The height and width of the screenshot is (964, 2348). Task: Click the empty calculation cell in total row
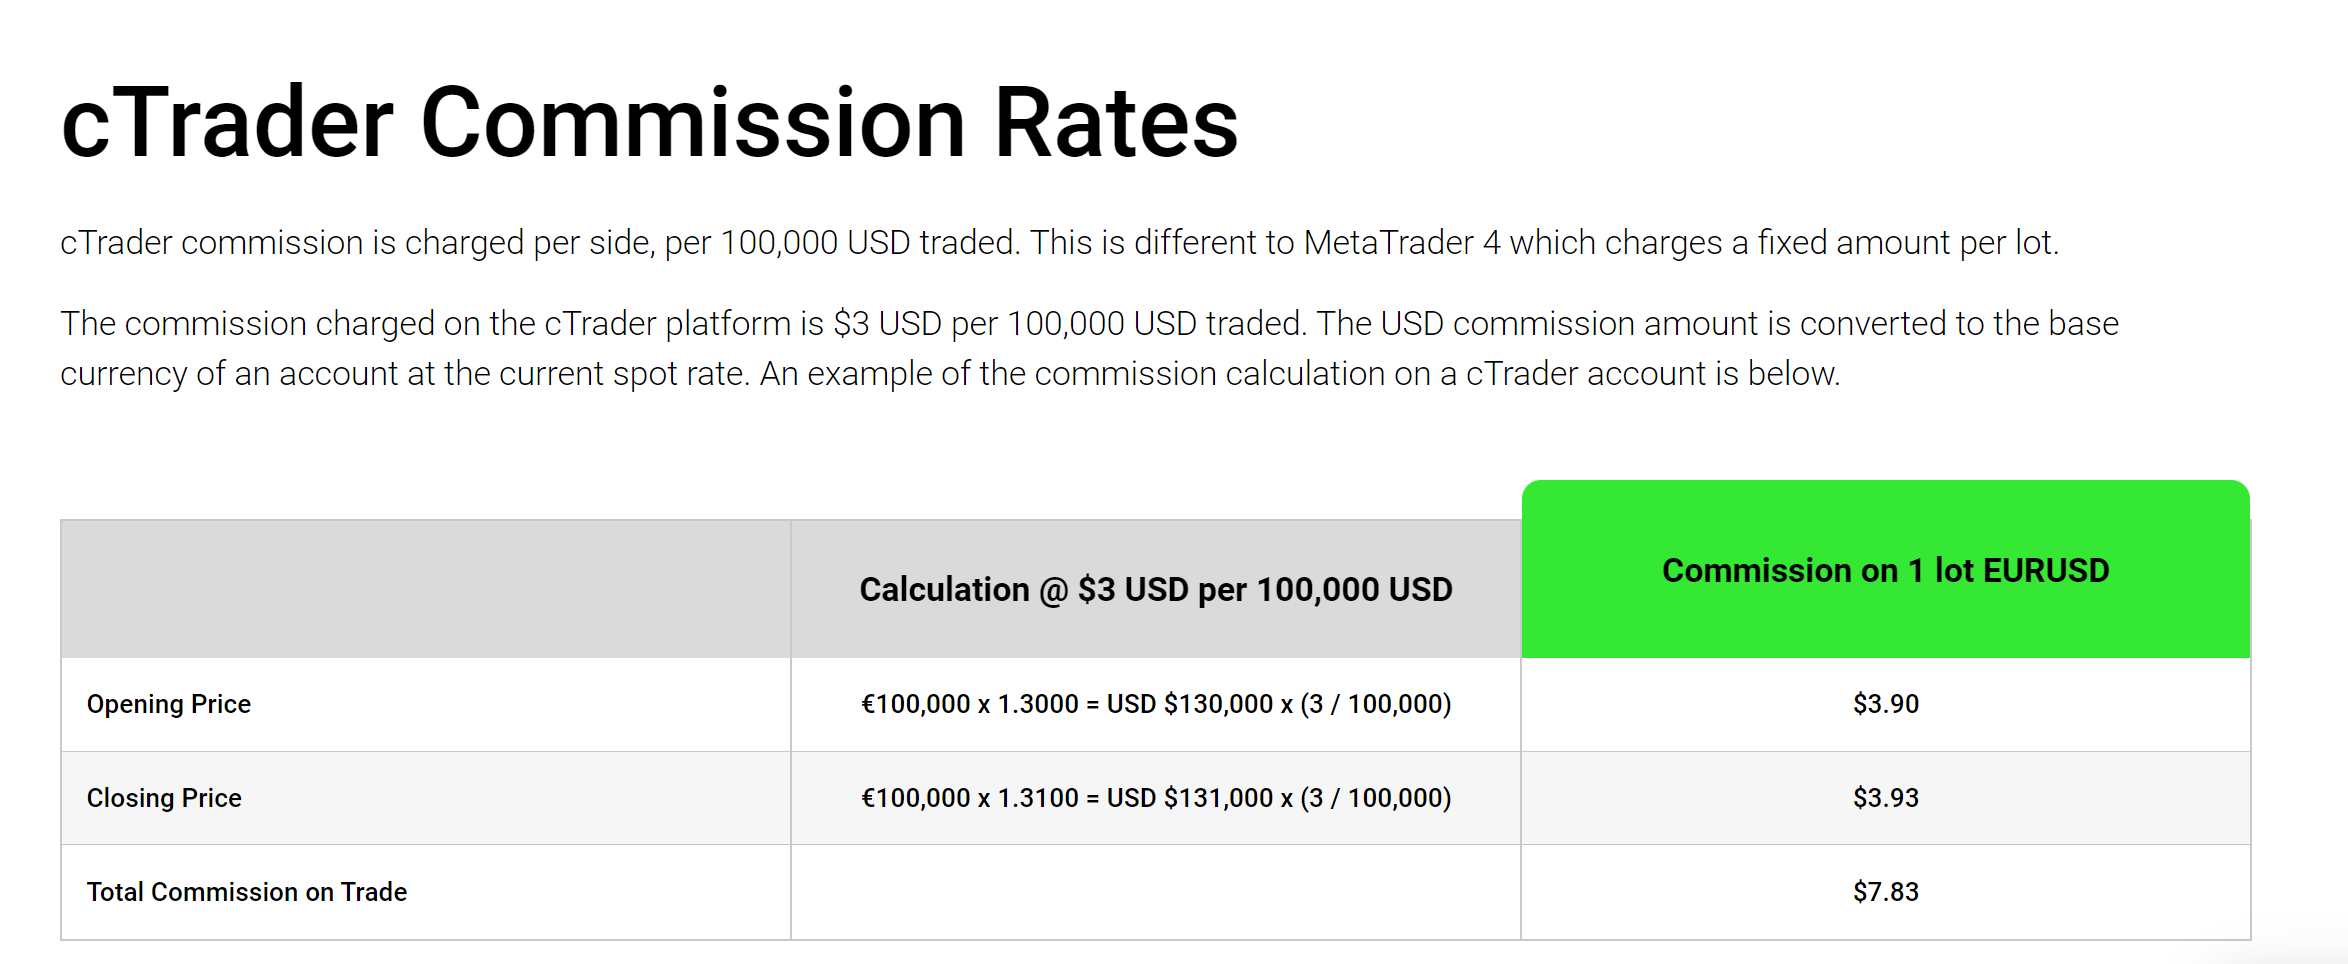point(1156,892)
